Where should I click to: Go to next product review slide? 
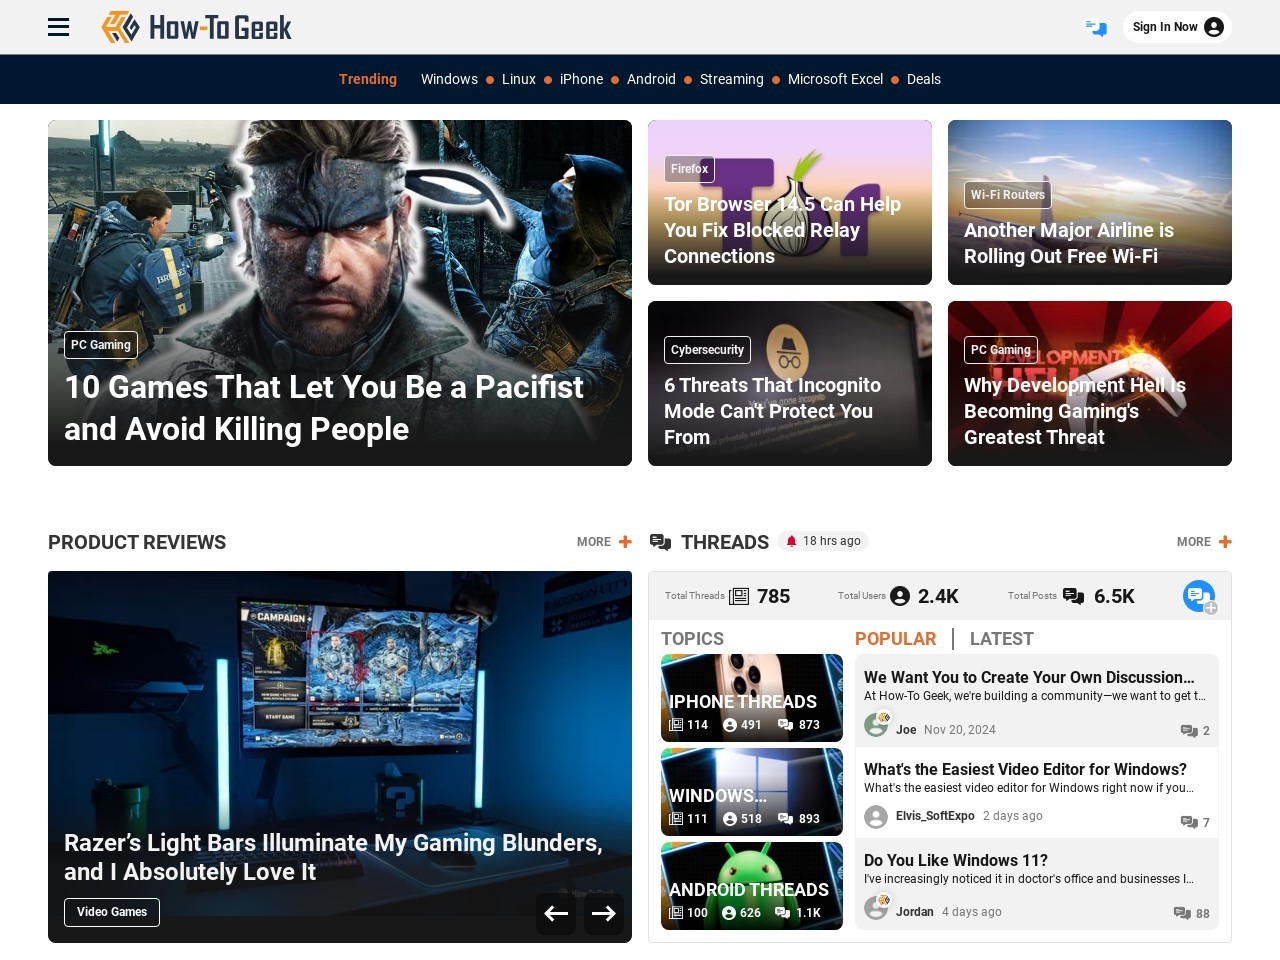coord(604,913)
